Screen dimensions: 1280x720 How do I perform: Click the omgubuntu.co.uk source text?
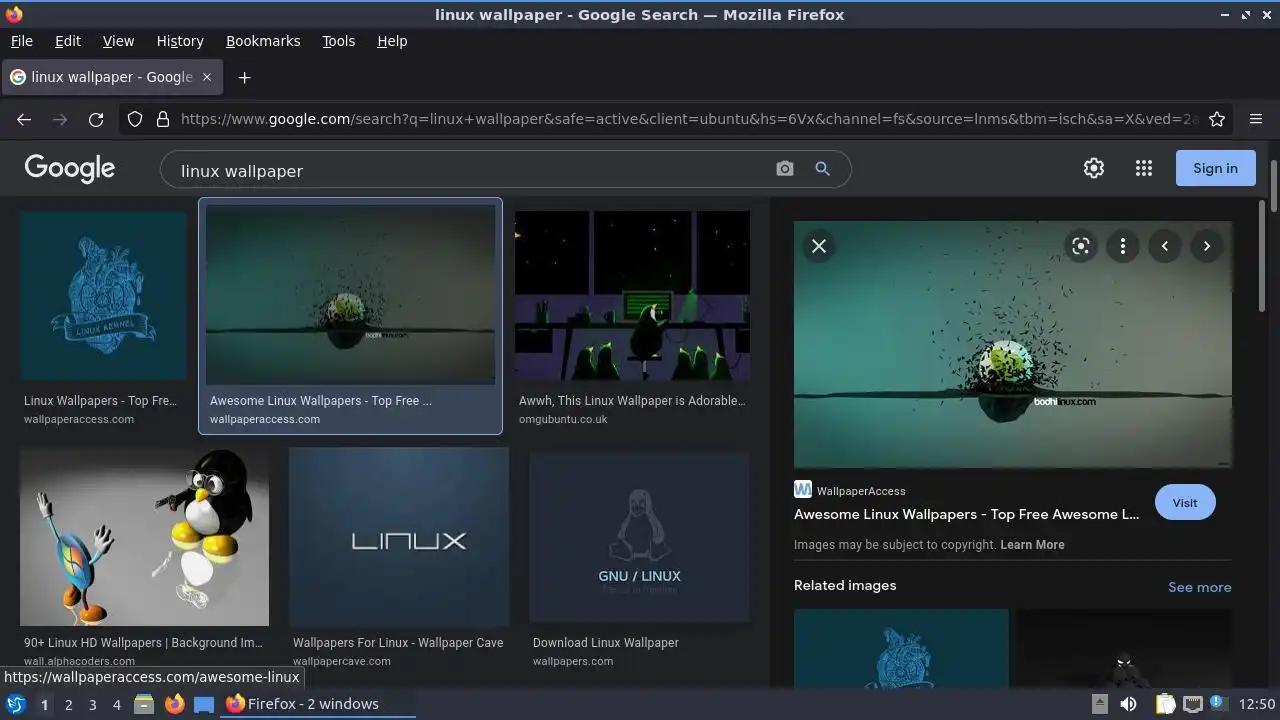[563, 419]
